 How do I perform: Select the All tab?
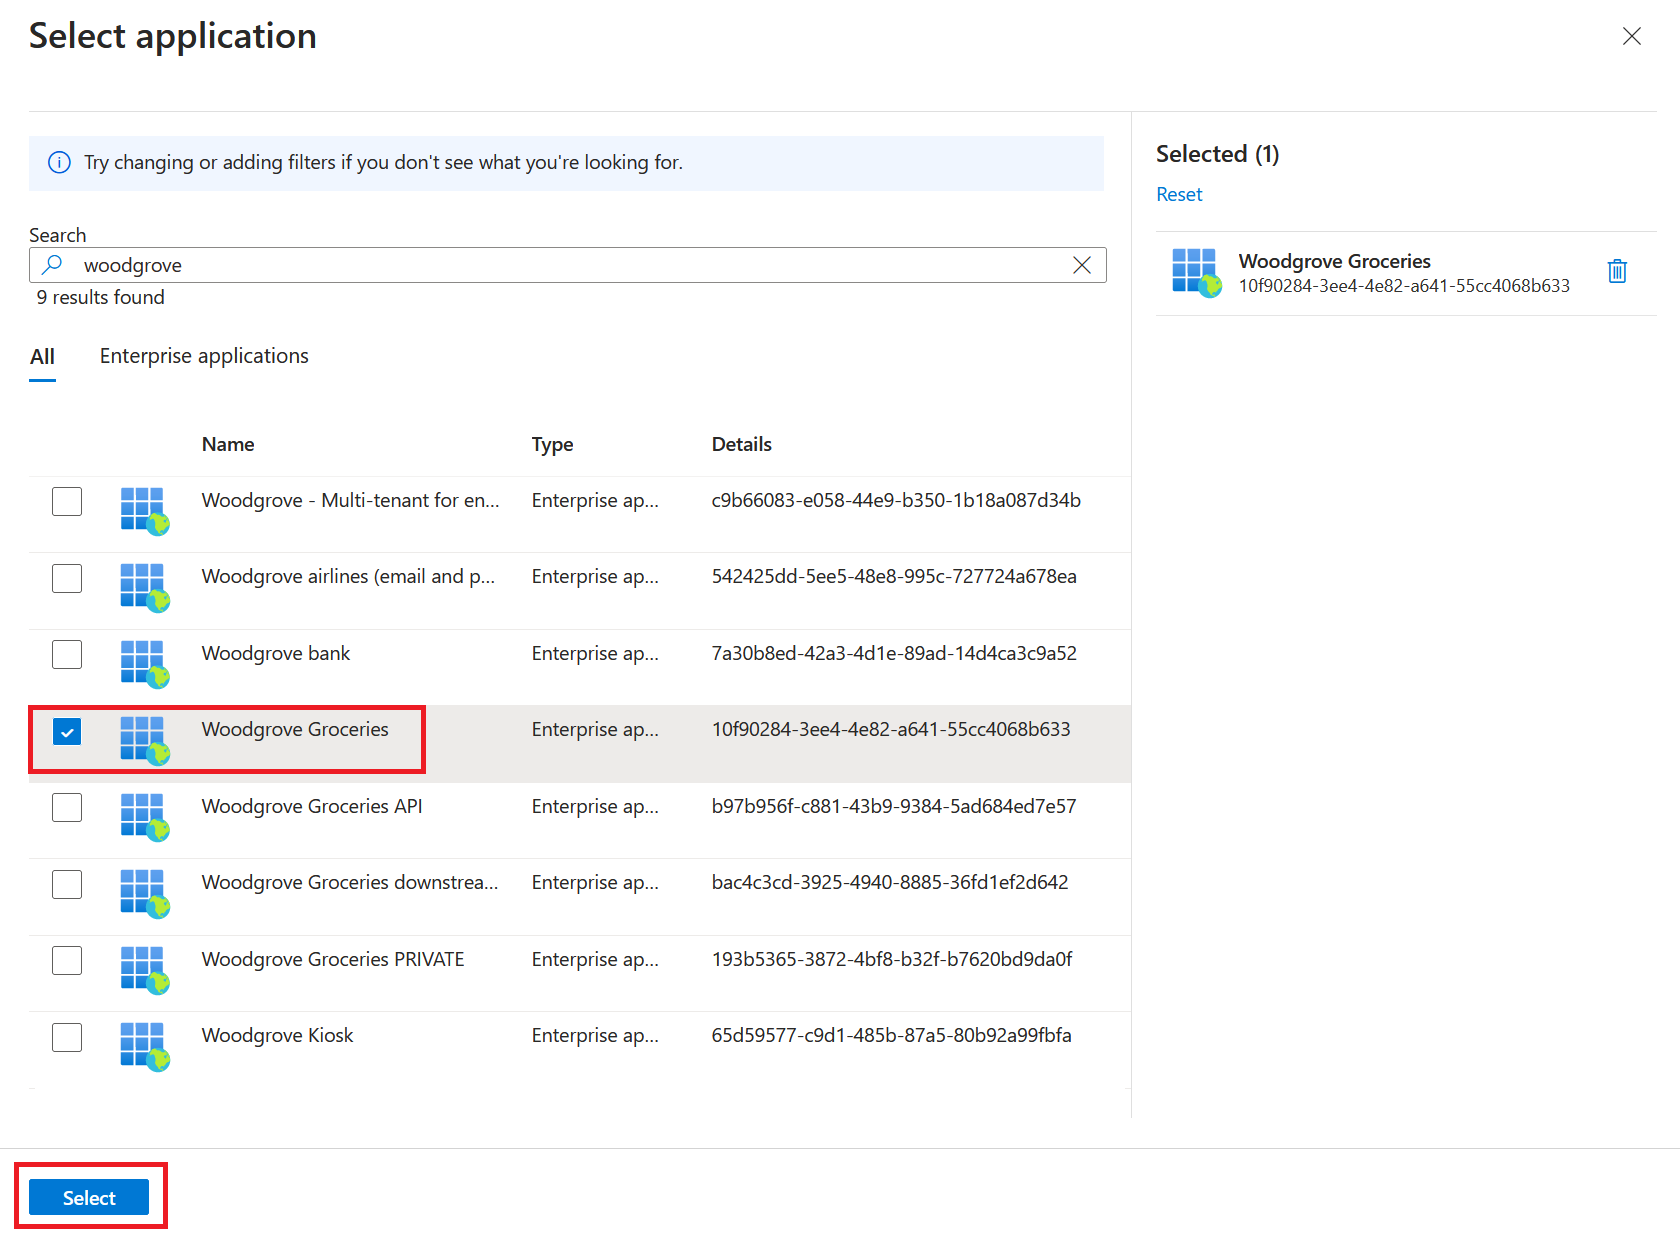point(42,357)
